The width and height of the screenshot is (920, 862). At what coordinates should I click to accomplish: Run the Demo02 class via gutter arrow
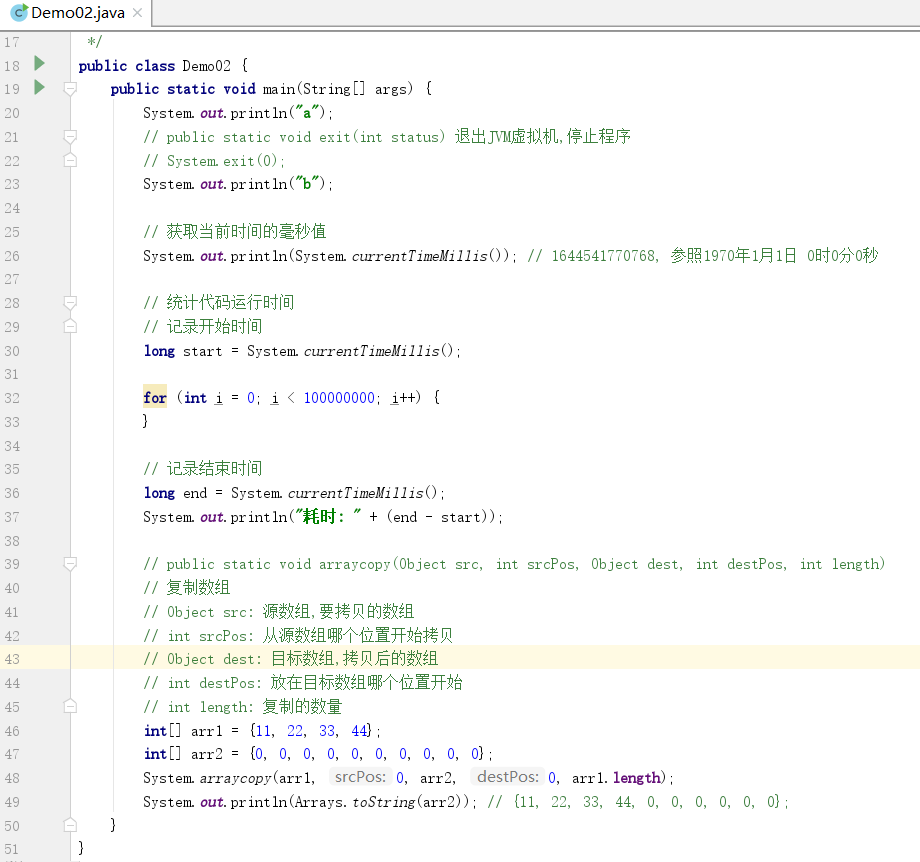(x=39, y=63)
